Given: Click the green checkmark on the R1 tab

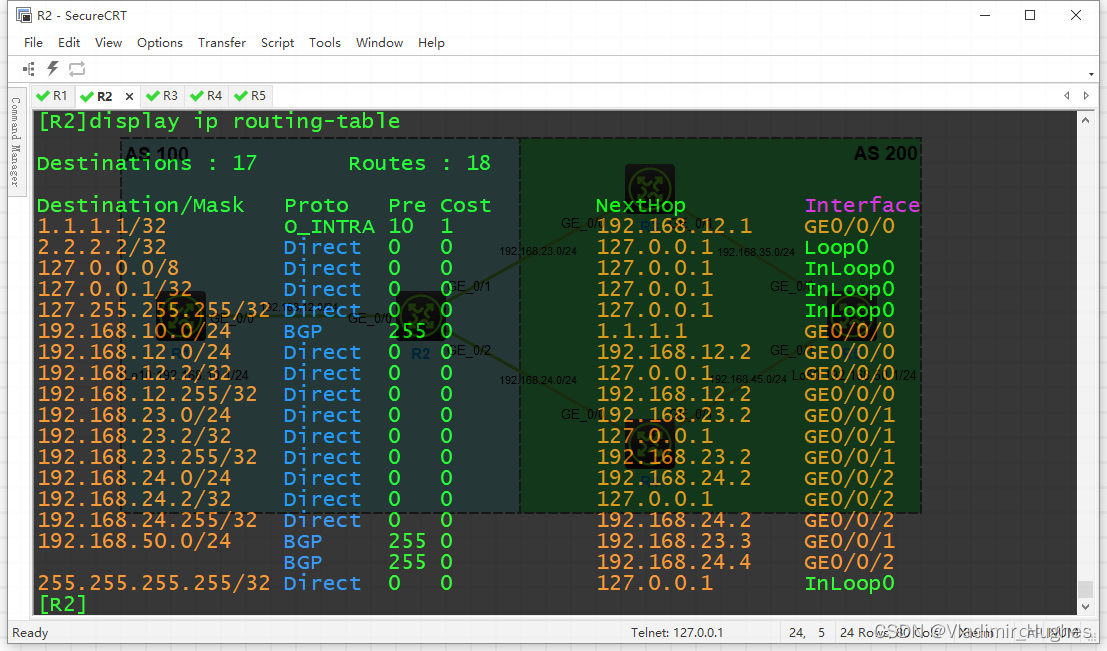Looking at the screenshot, I should point(41,95).
